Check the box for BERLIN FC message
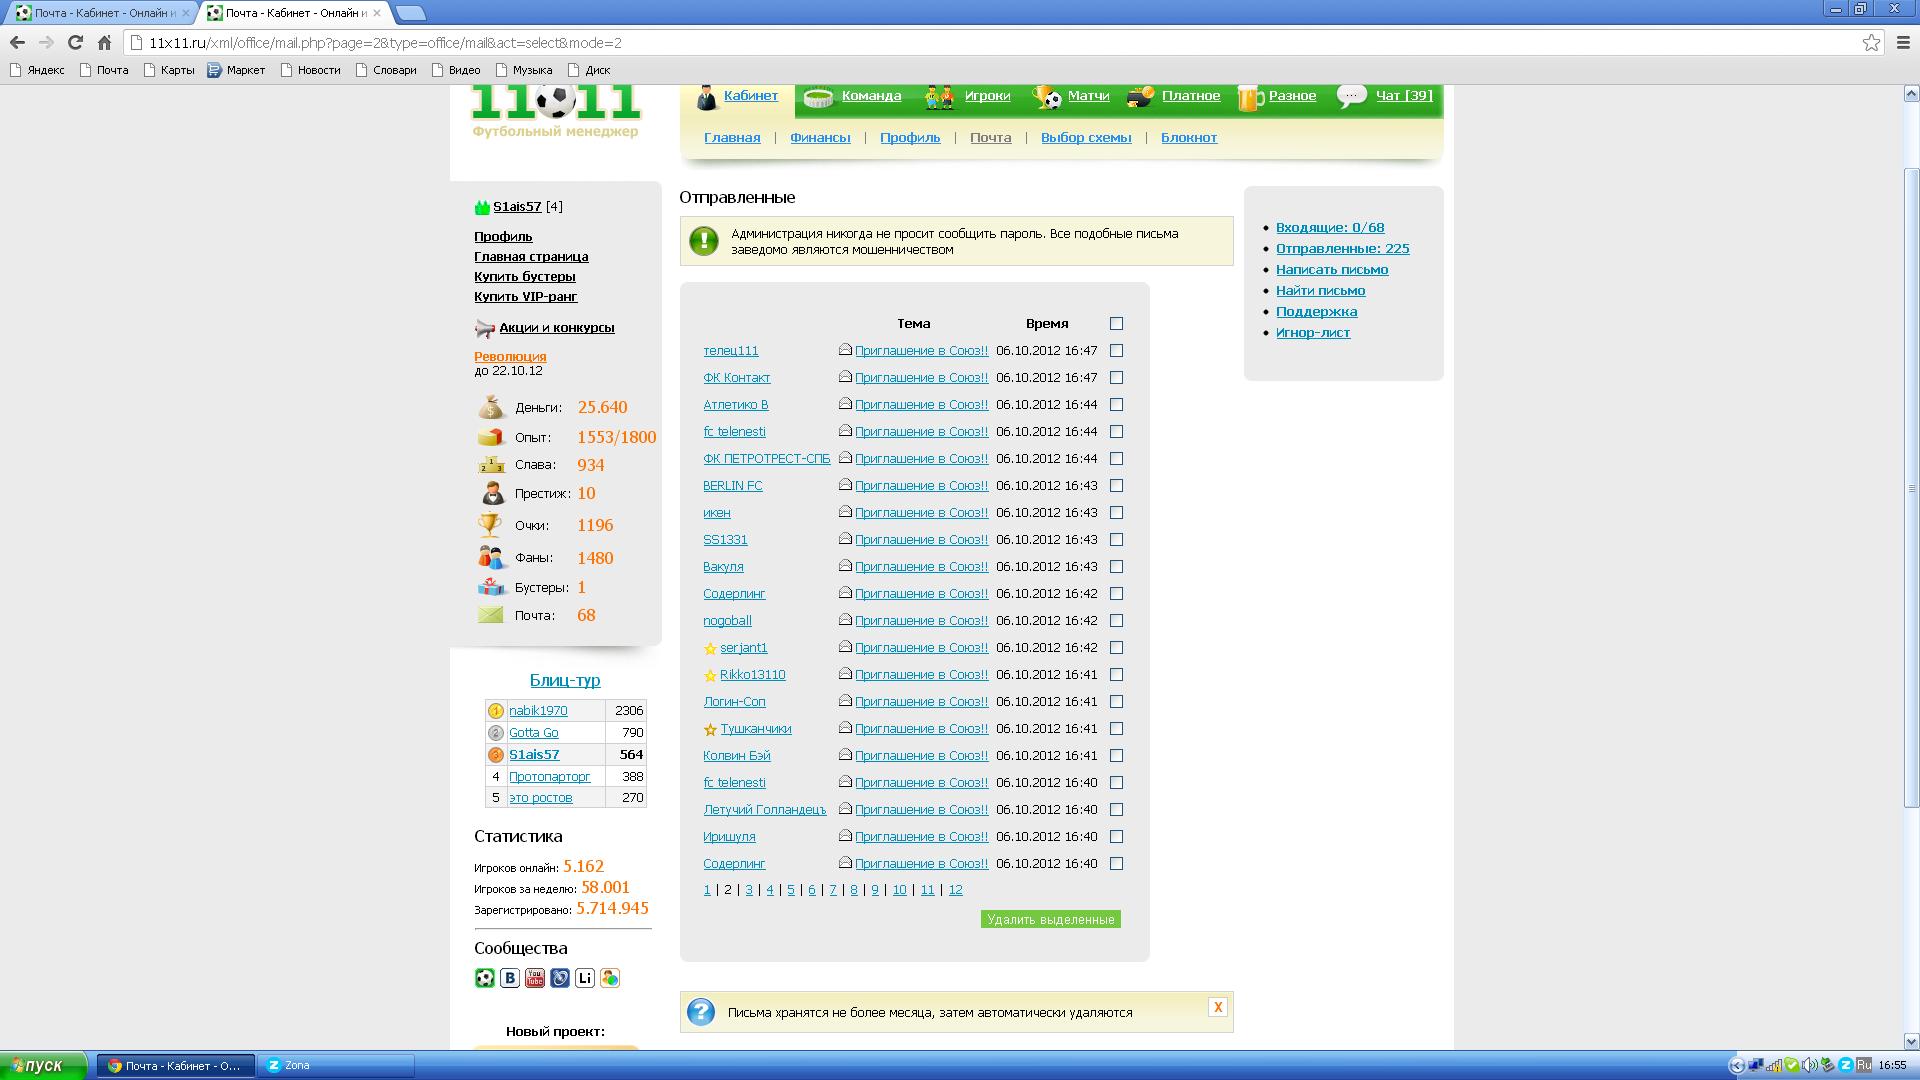 click(x=1117, y=486)
